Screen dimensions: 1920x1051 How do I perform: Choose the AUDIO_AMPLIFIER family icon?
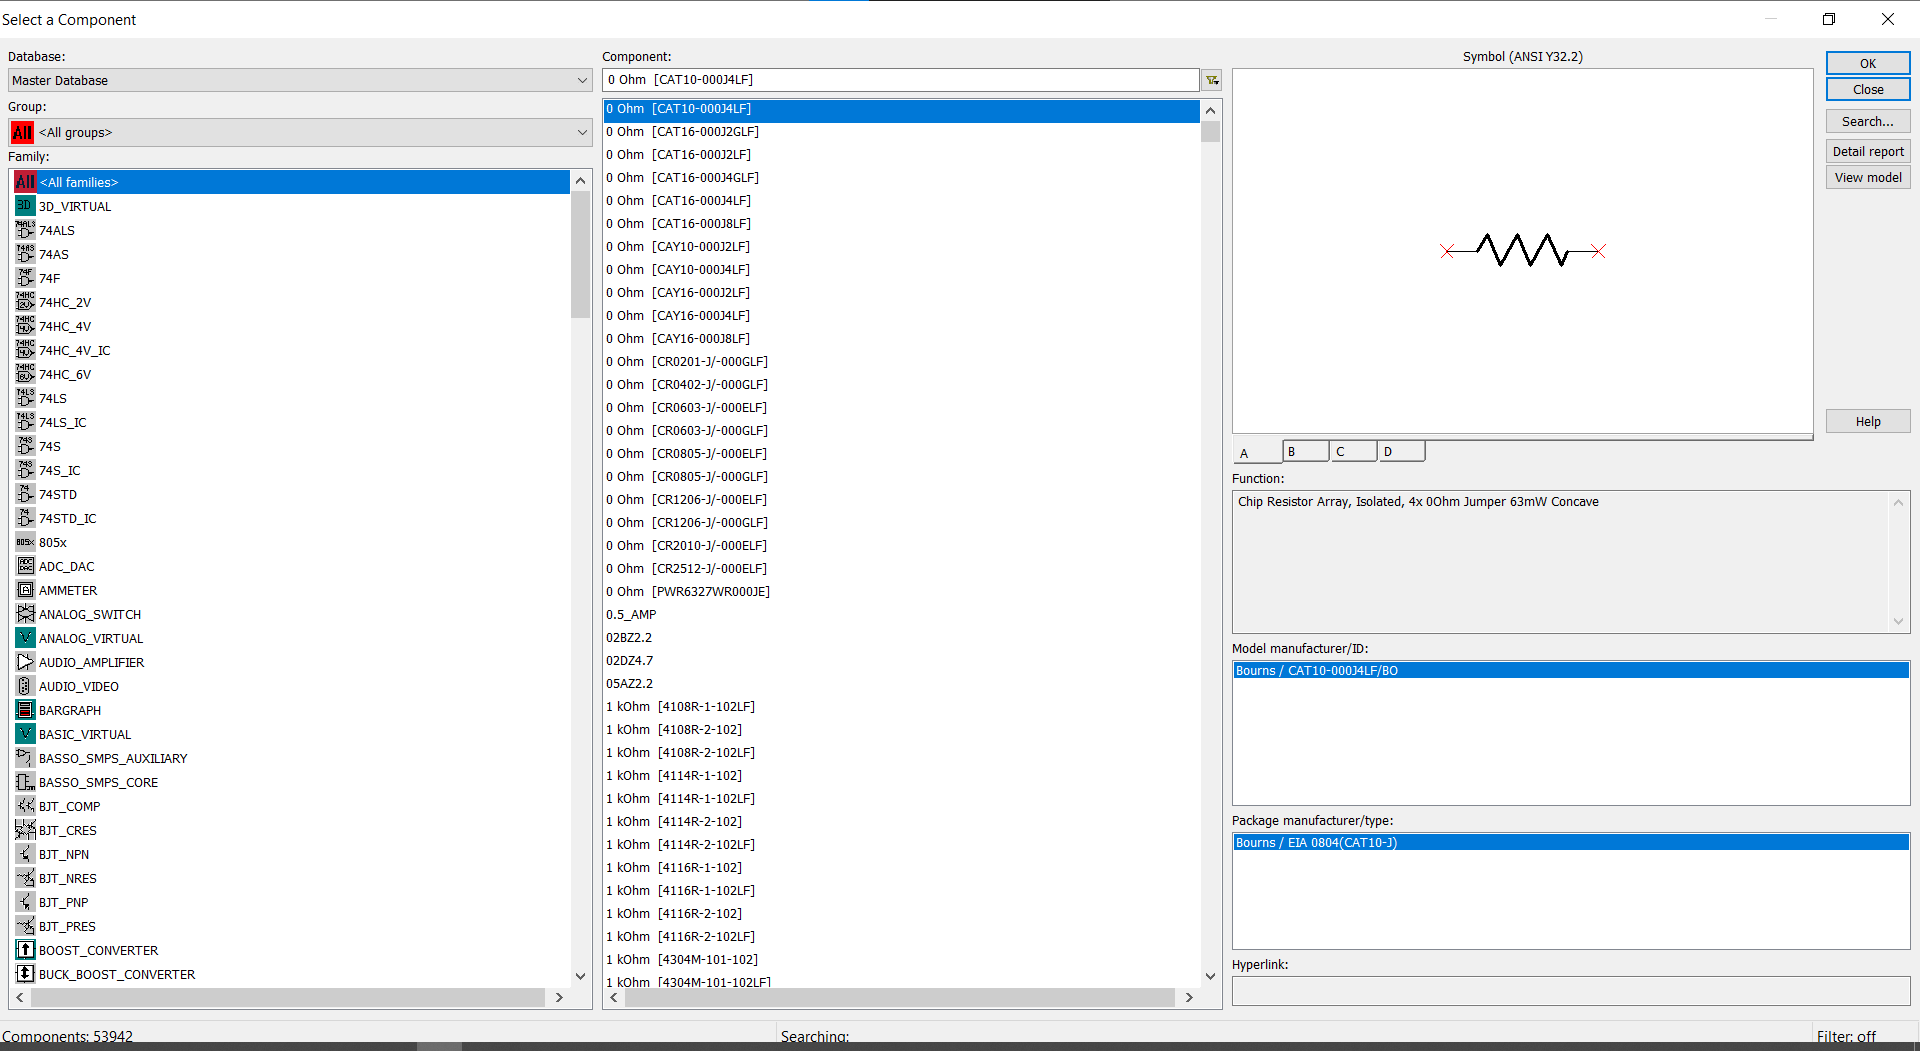point(25,662)
